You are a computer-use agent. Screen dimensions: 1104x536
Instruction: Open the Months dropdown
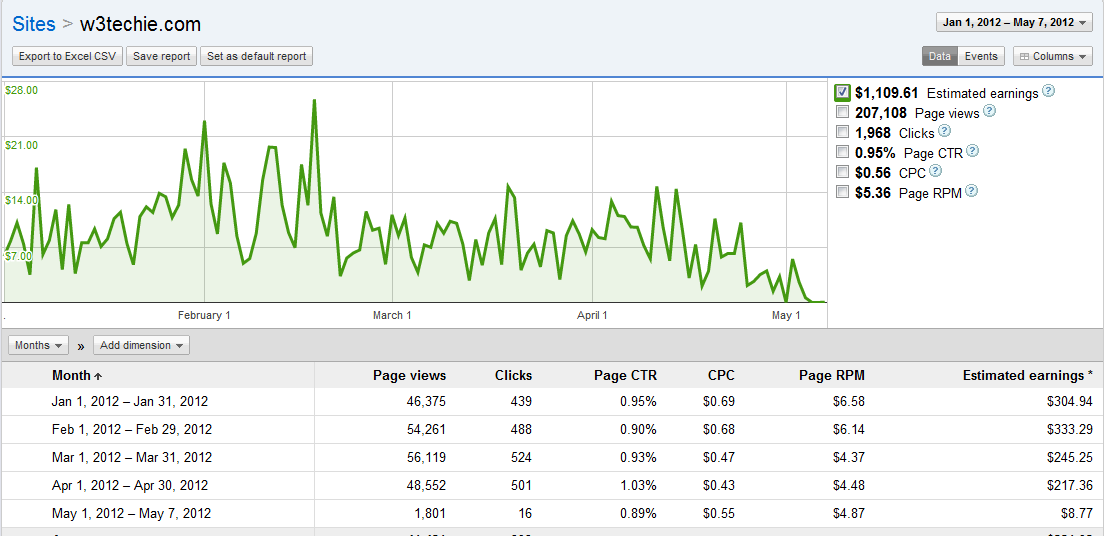tap(39, 346)
